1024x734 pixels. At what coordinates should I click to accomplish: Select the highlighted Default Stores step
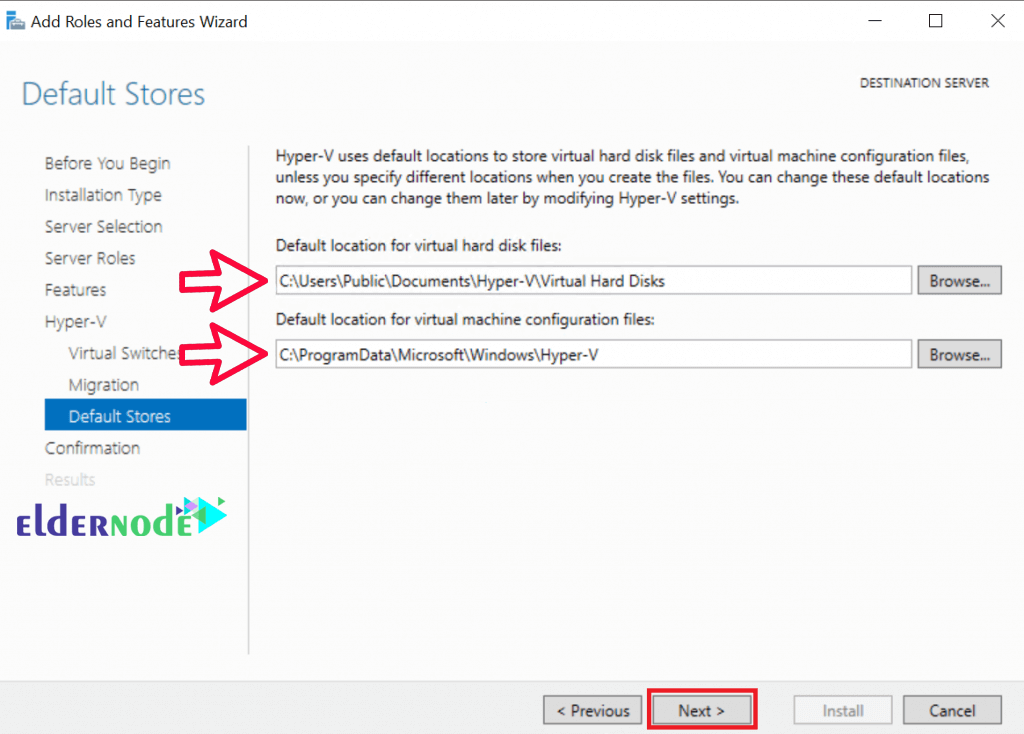(146, 415)
